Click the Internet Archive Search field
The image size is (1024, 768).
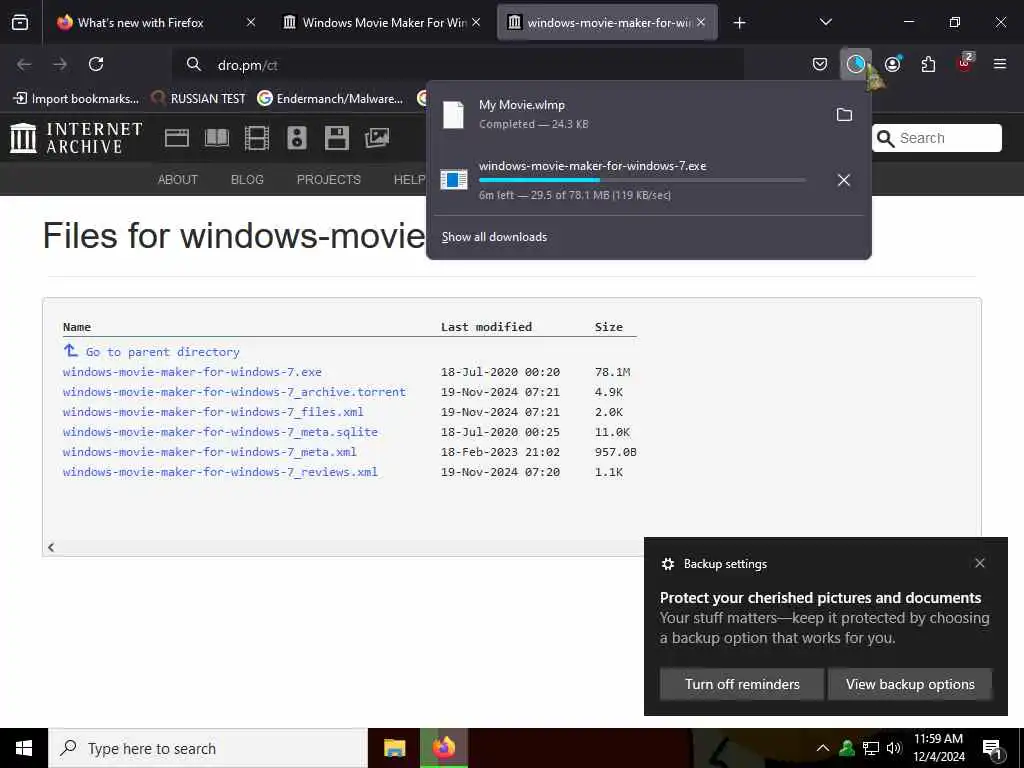(936, 138)
